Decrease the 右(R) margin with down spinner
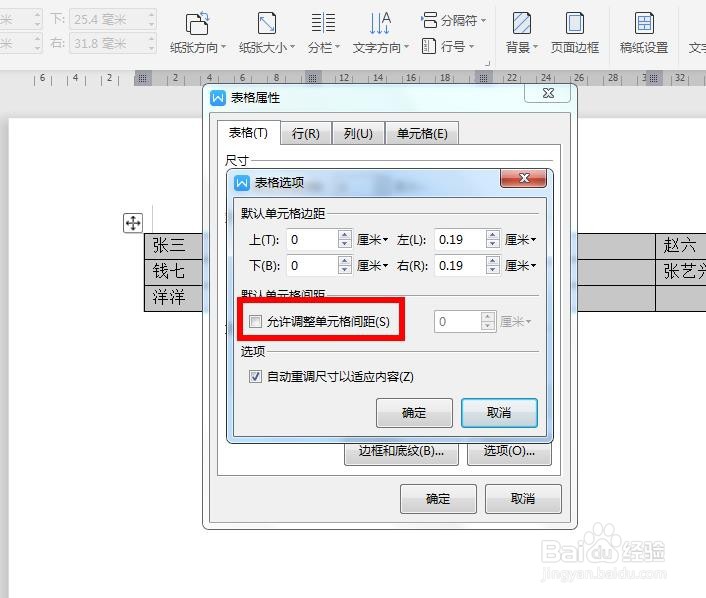The width and height of the screenshot is (706, 598). (493, 270)
